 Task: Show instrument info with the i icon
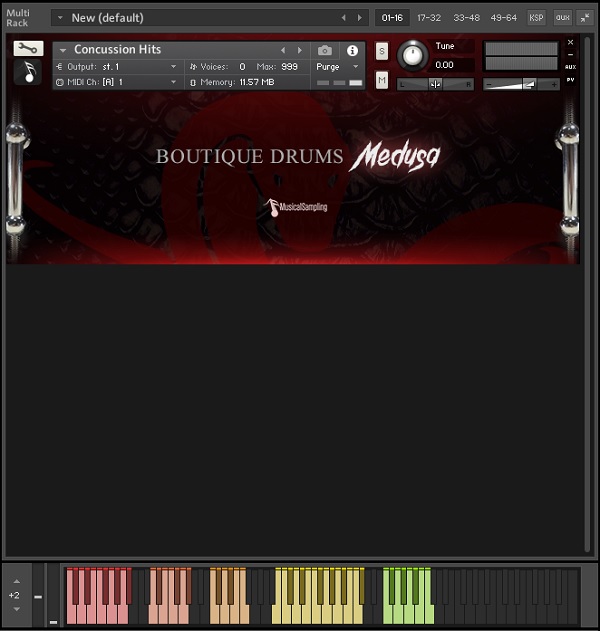[352, 50]
